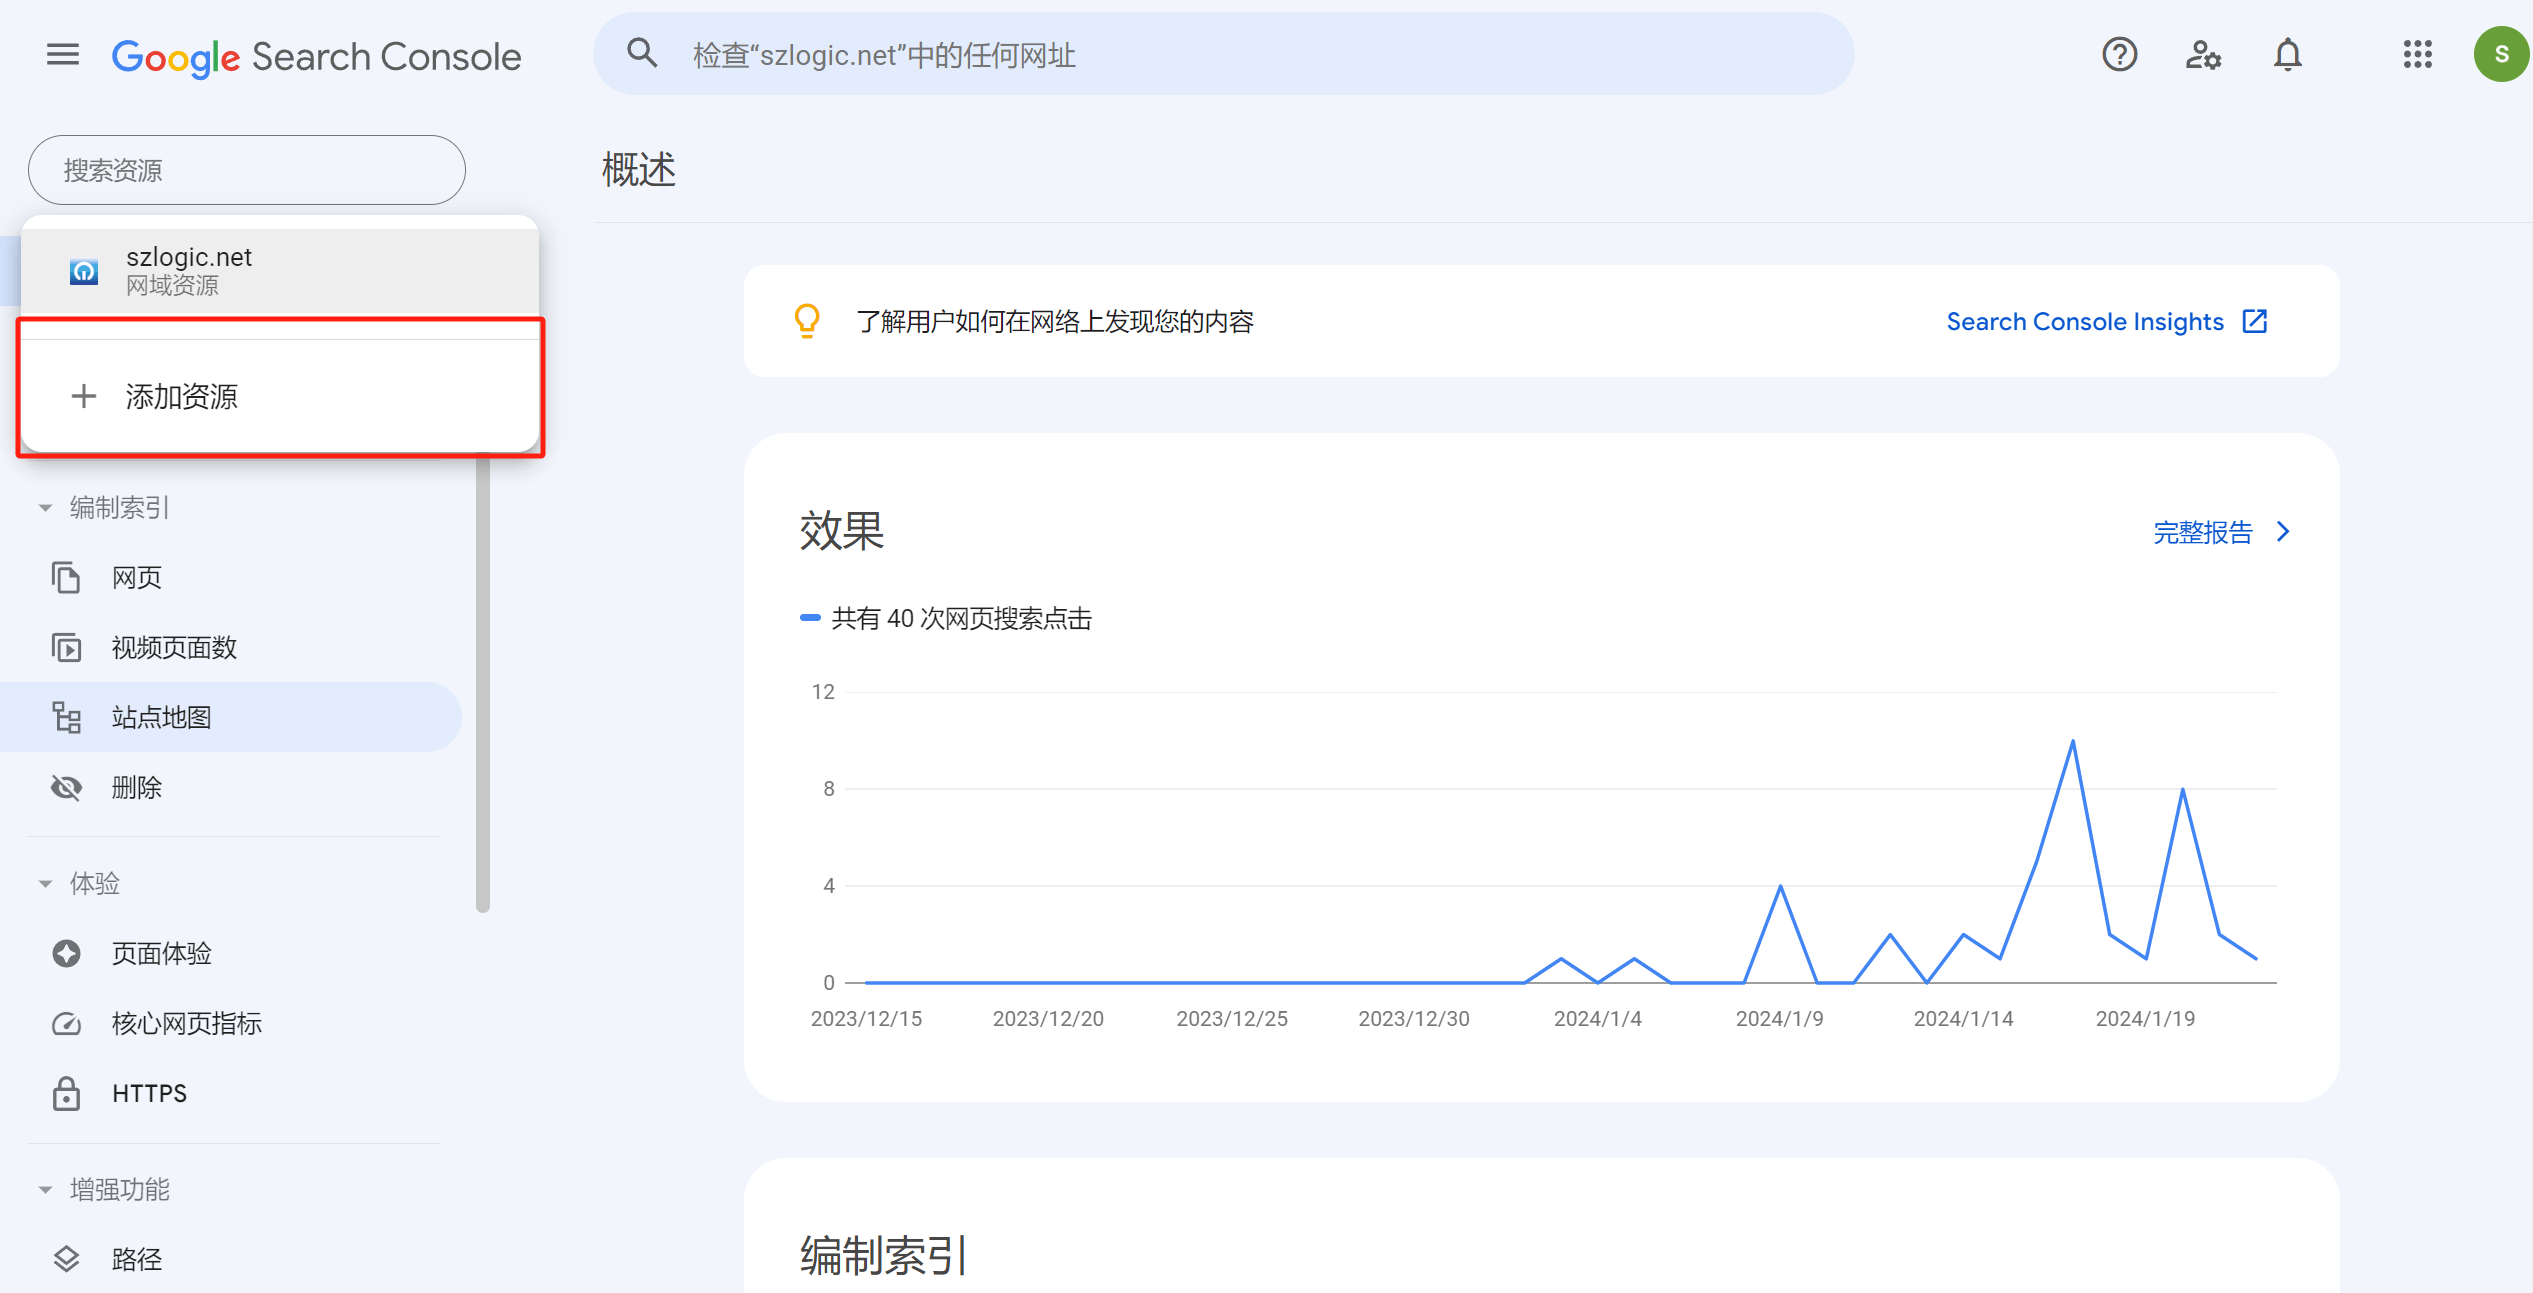Open the 页面体验 page experience icon

pyautogui.click(x=66, y=953)
